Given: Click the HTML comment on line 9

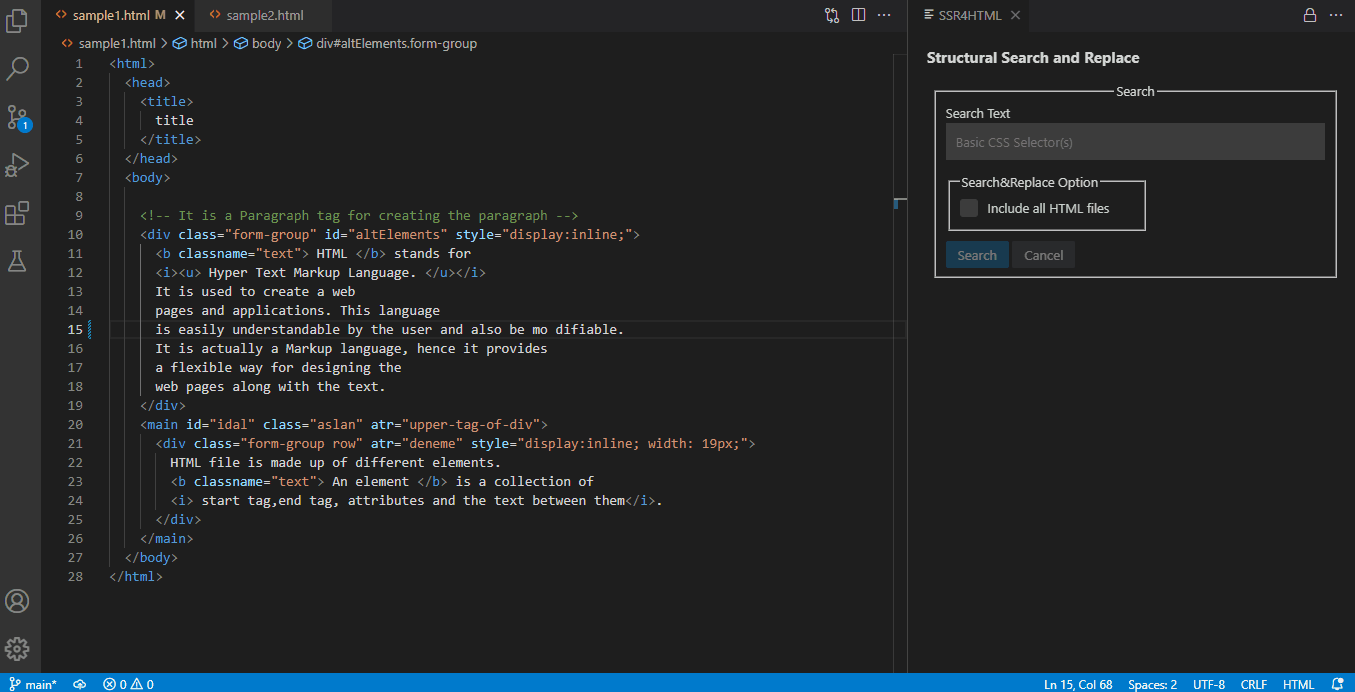Looking at the screenshot, I should (x=359, y=215).
